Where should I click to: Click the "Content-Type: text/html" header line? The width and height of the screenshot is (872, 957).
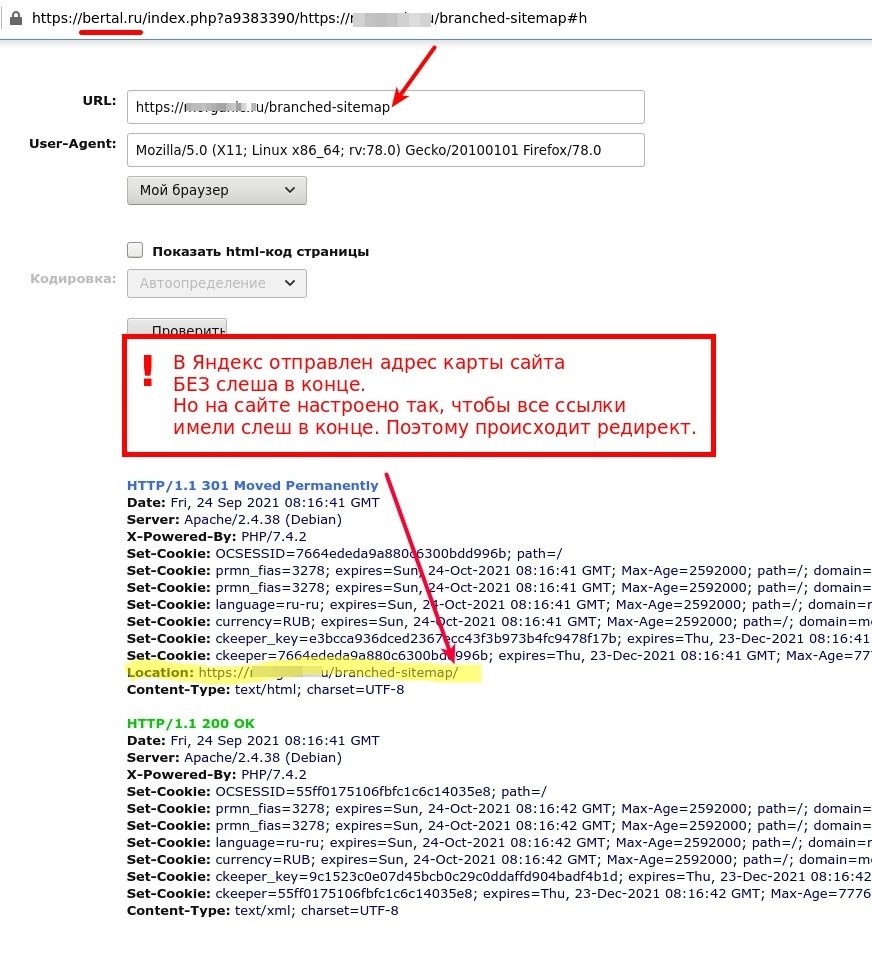(x=265, y=690)
